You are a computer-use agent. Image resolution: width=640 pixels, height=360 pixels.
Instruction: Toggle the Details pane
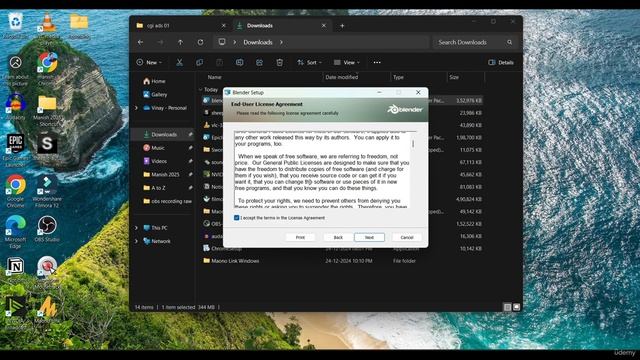tap(501, 62)
